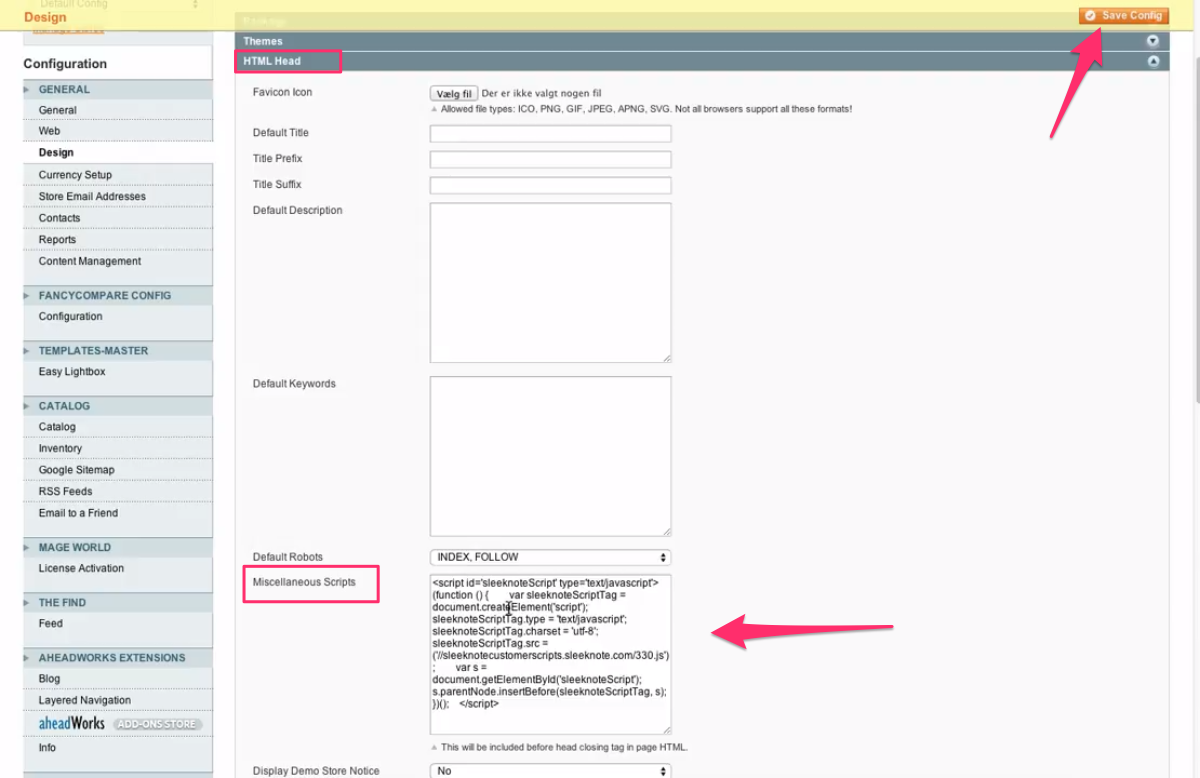The width and height of the screenshot is (1200, 778).
Task: Collapse THE FIND sidebar group
Action: [117, 602]
